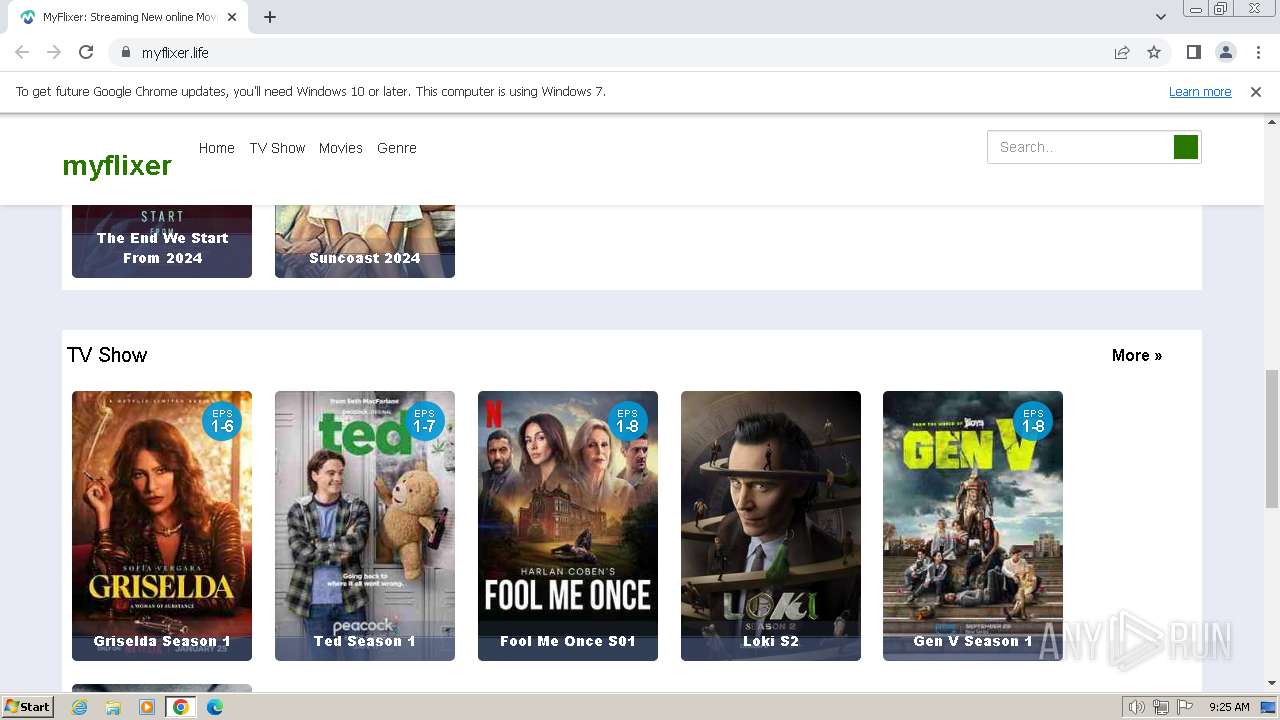Open File Explorer from taskbar
Screen dimensions: 1280x720
click(x=113, y=707)
